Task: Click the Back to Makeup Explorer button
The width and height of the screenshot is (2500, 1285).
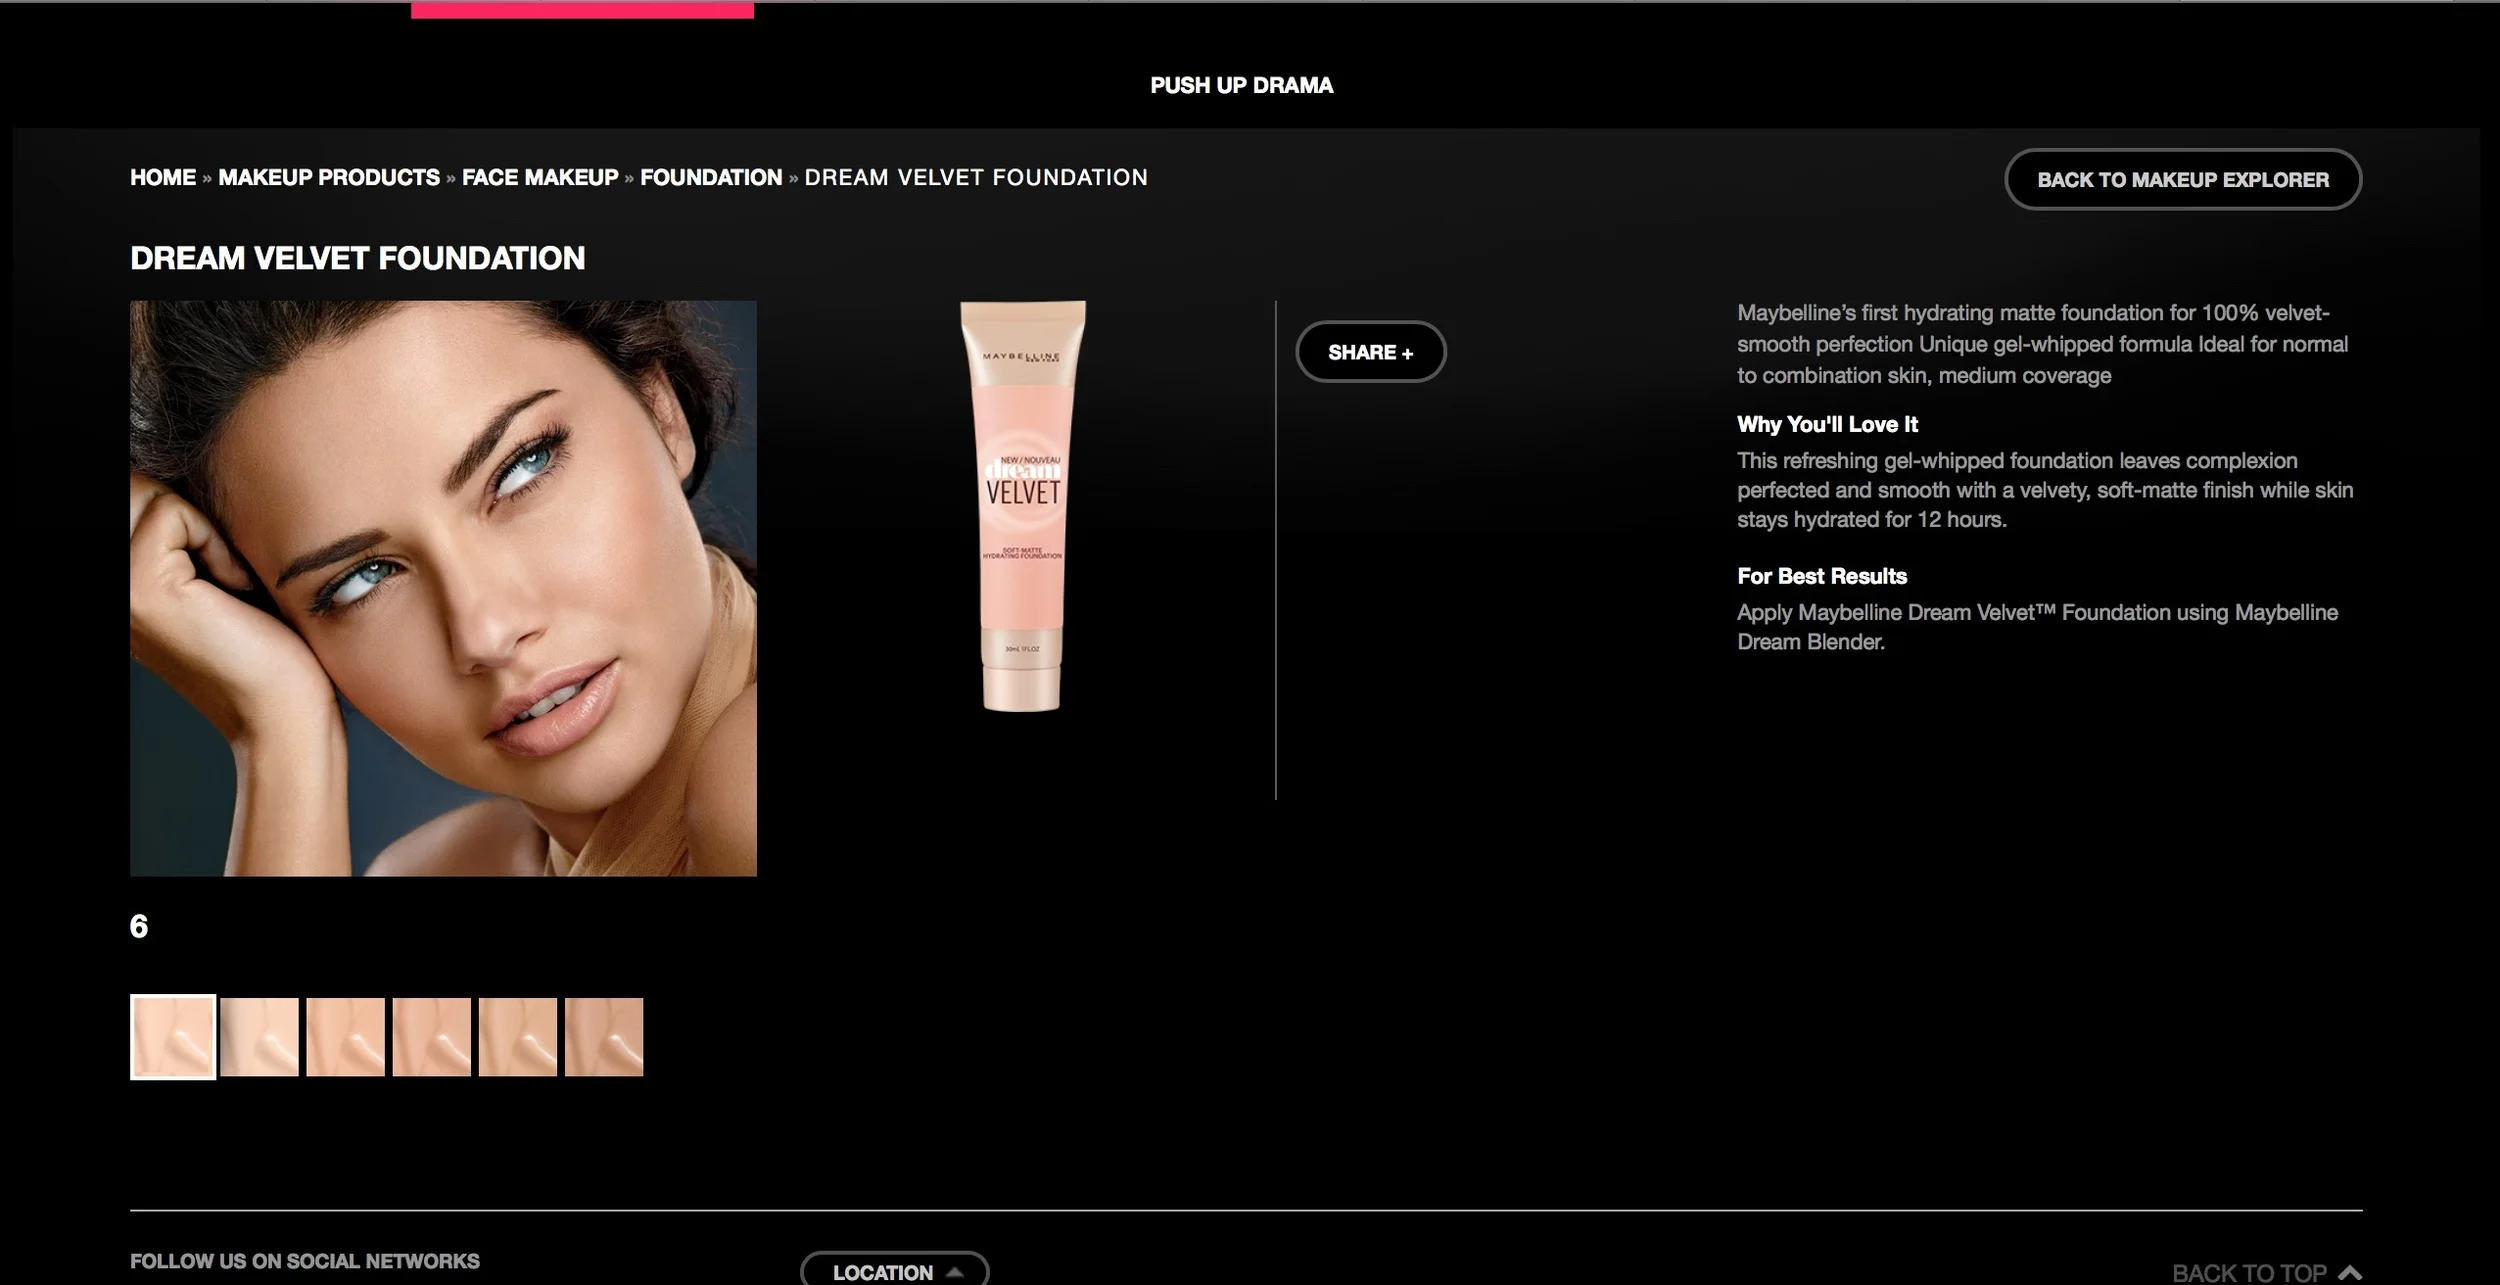Action: 2183,179
